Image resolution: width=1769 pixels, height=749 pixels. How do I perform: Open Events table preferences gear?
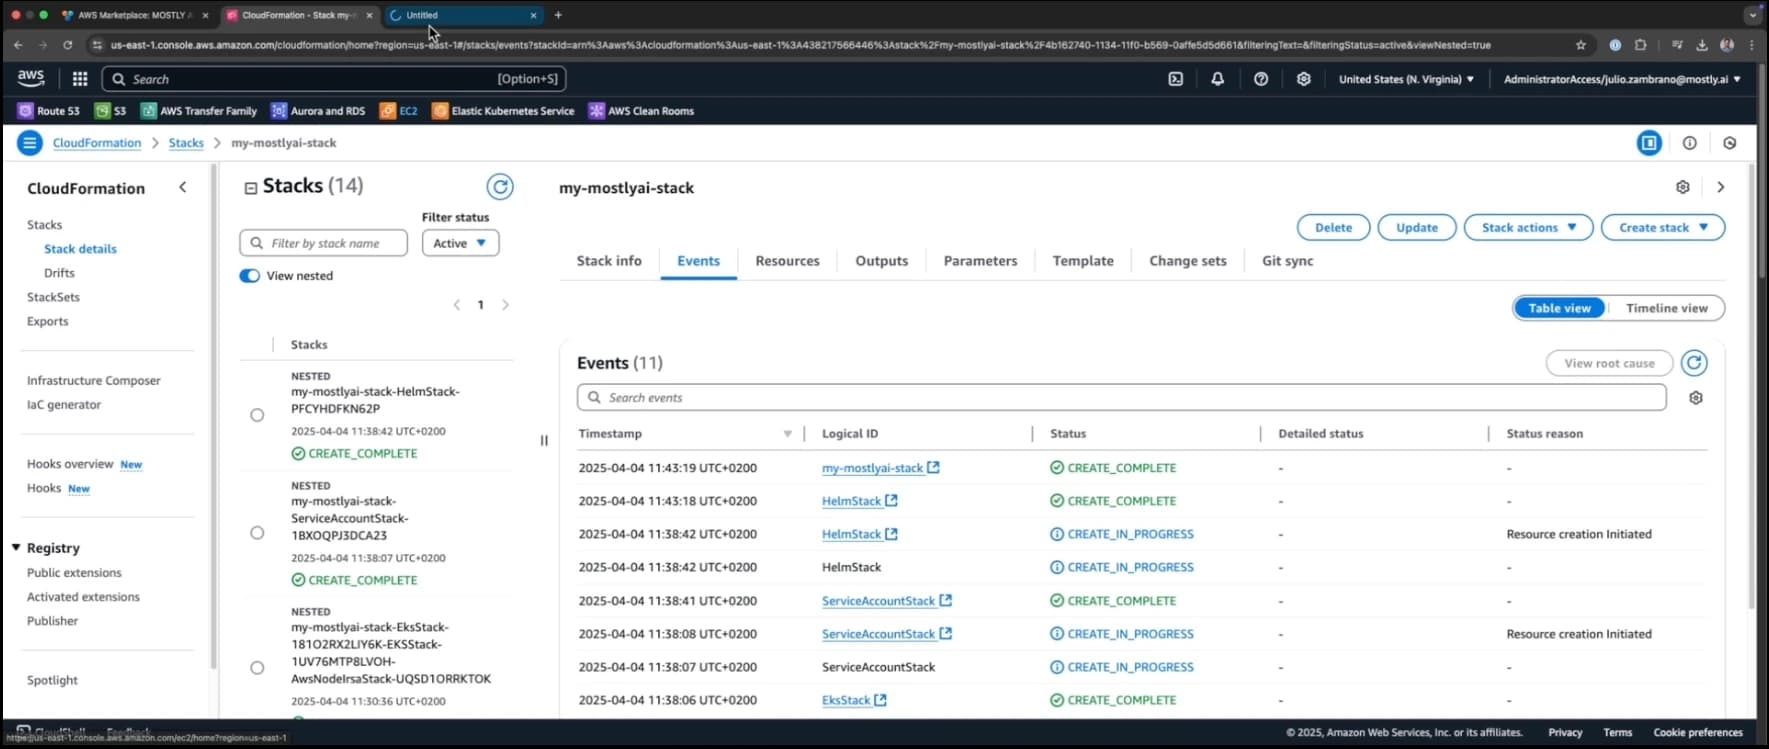pos(1696,398)
